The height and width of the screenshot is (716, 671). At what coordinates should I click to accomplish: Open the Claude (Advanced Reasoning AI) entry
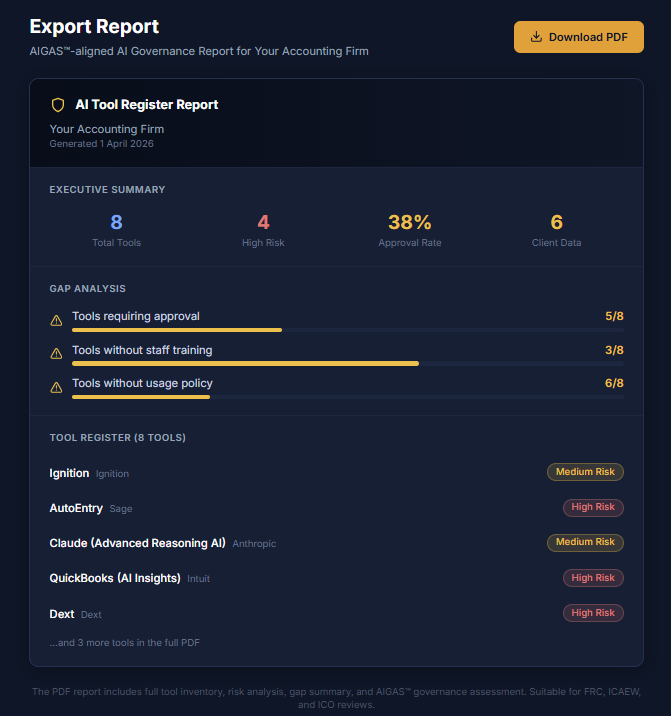click(x=137, y=543)
